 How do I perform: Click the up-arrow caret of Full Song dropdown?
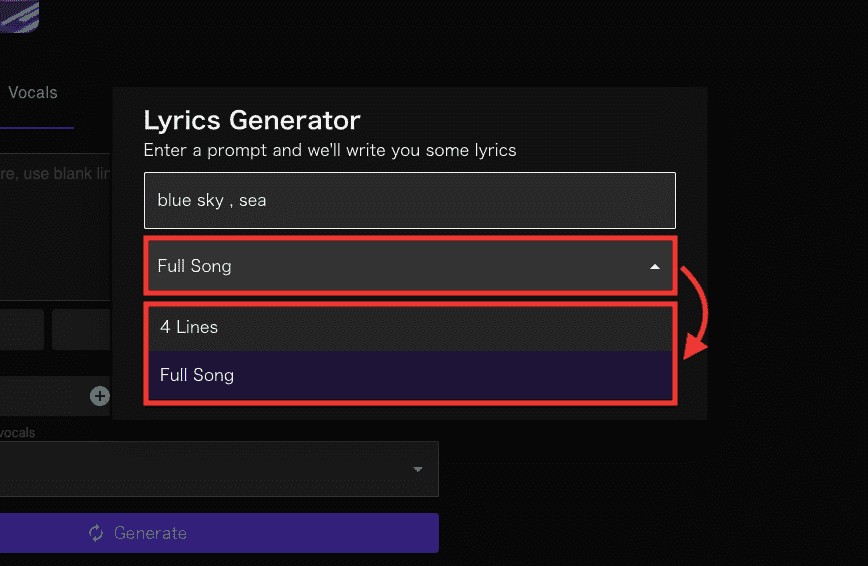click(x=655, y=267)
